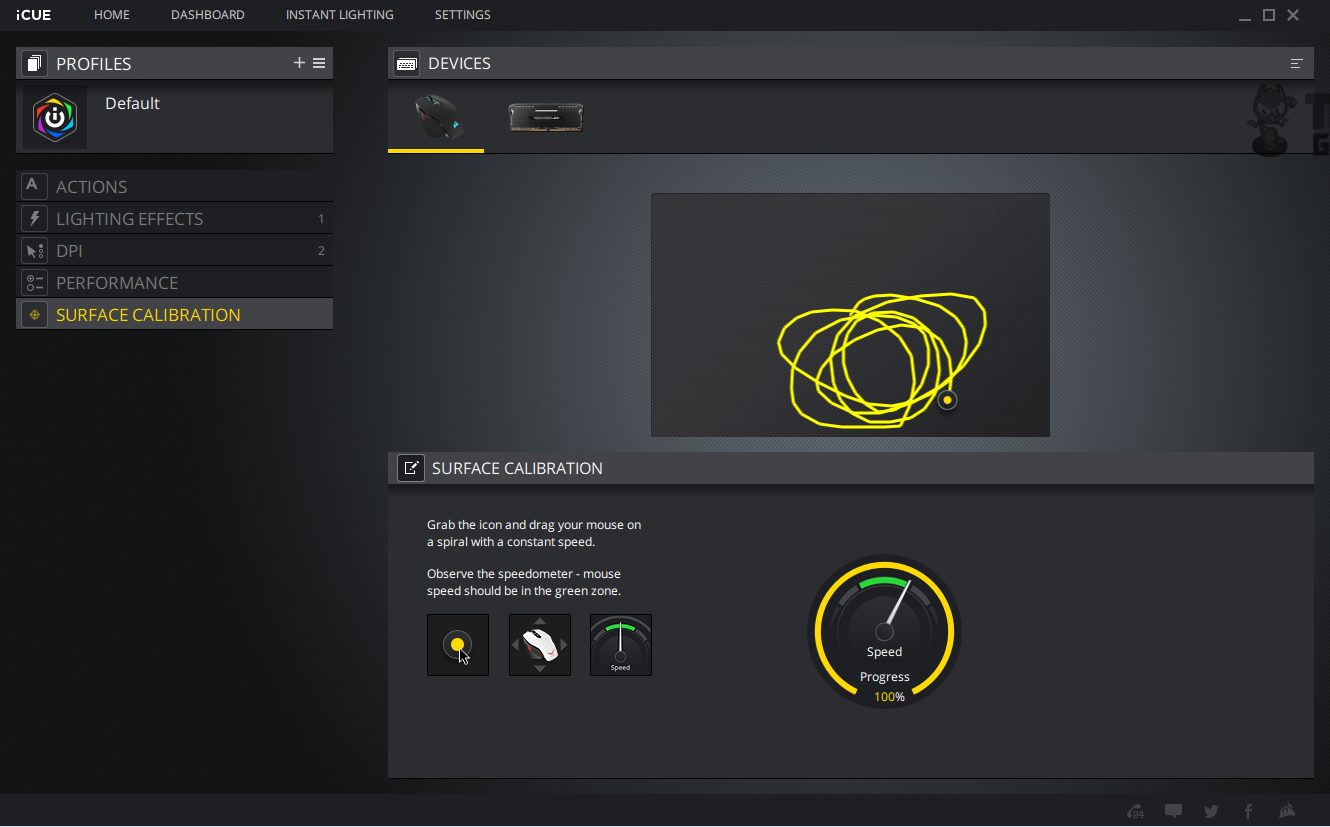This screenshot has width=1330, height=827.
Task: Click the Devices keyboard icon
Action: (406, 63)
